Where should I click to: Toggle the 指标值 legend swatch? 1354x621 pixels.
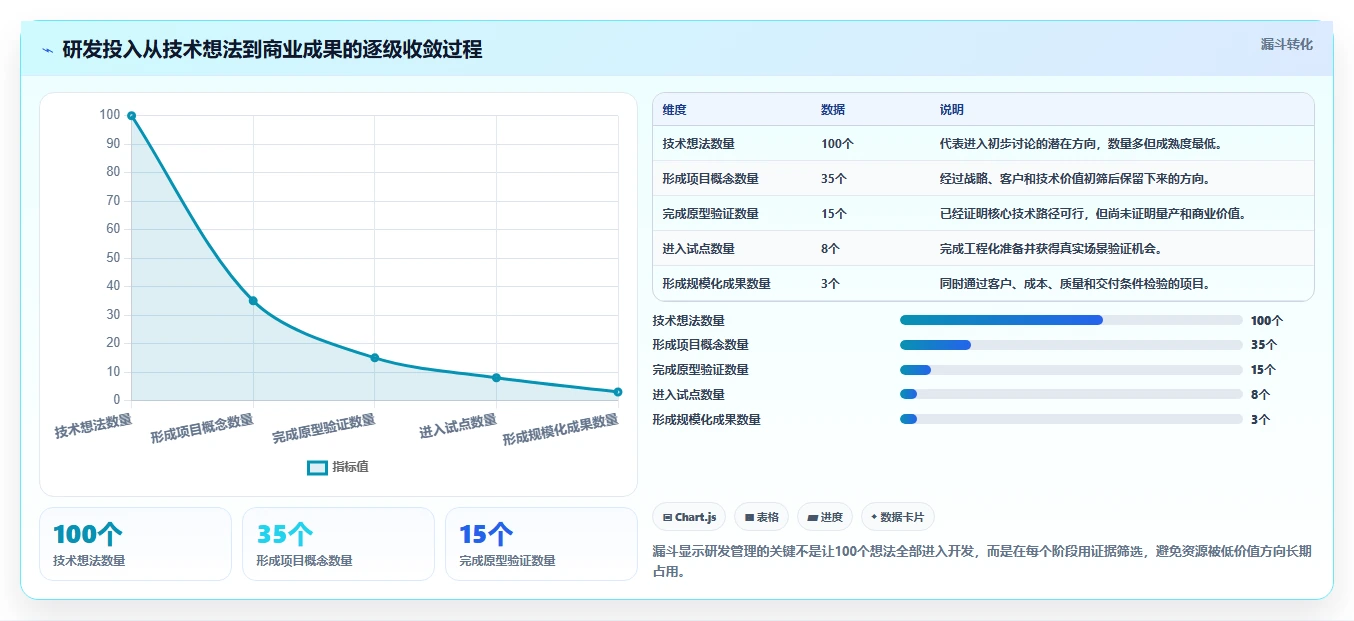[x=317, y=467]
